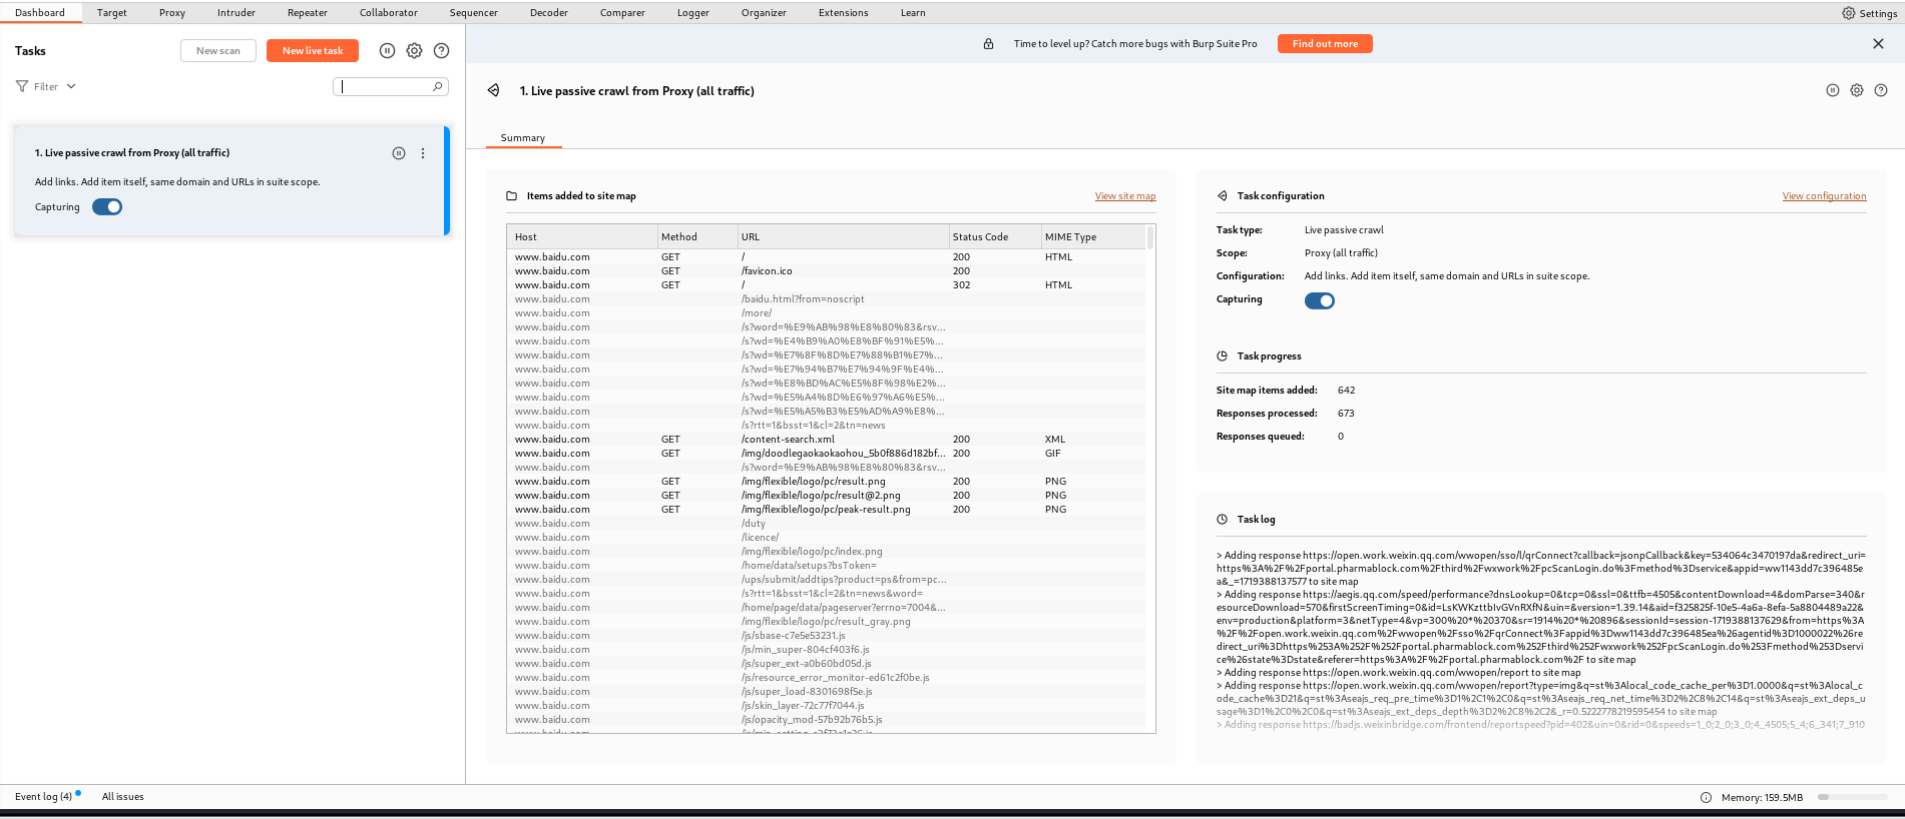Click memory info icon in status bar
Image resolution: width=1905 pixels, height=819 pixels.
click(x=1706, y=797)
